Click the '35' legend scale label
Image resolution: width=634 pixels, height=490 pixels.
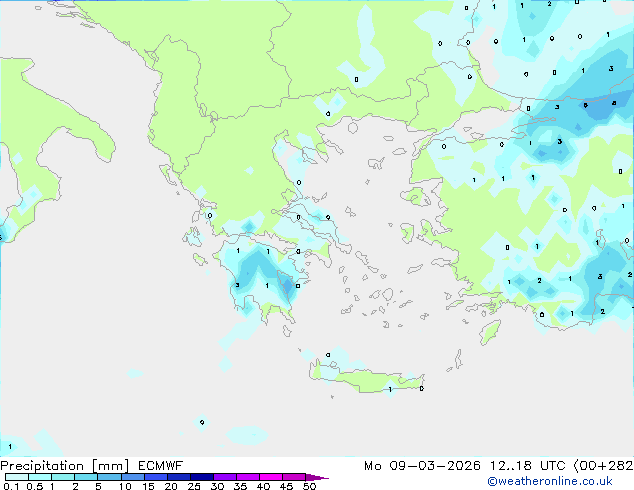pos(240,486)
